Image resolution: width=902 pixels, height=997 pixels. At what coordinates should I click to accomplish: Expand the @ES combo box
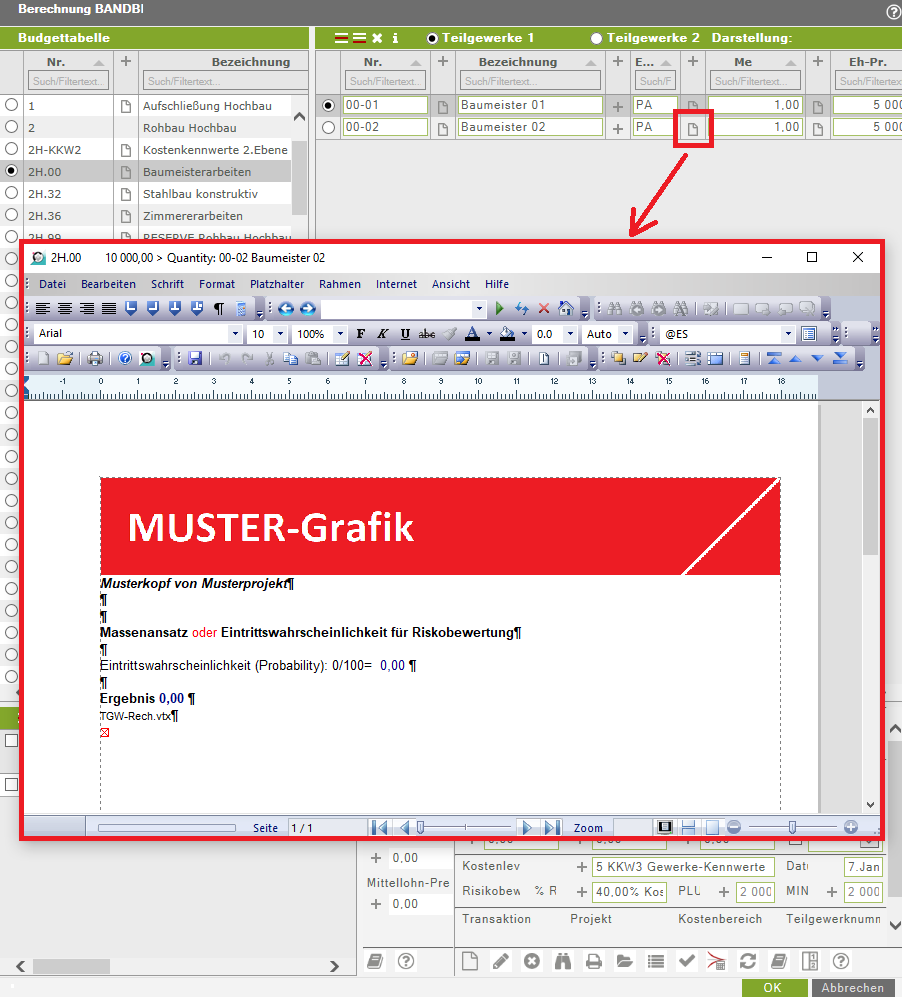pyautogui.click(x=788, y=334)
